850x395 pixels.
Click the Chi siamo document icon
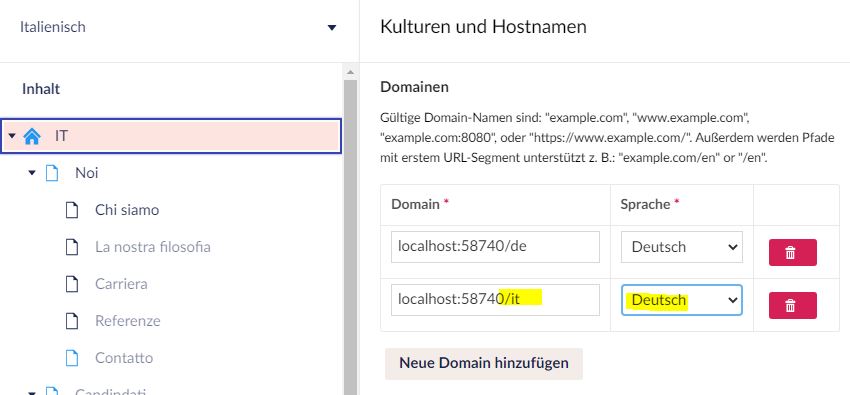pos(72,210)
